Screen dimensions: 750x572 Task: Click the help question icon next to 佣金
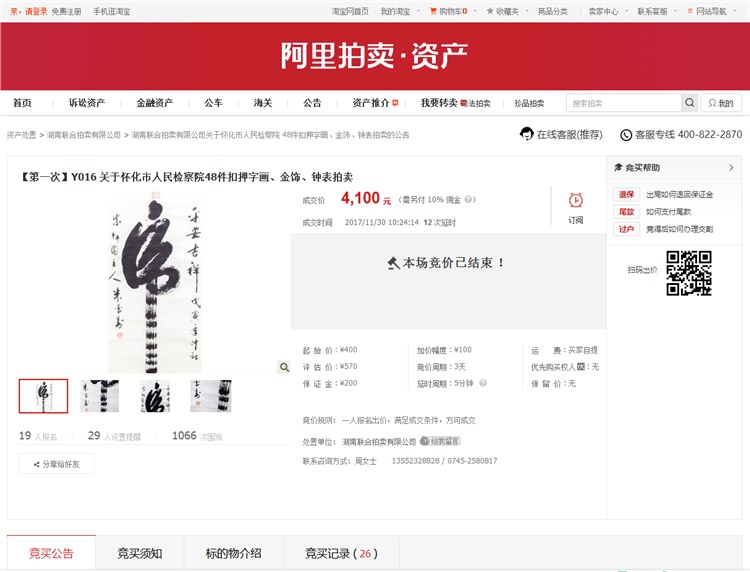click(468, 199)
